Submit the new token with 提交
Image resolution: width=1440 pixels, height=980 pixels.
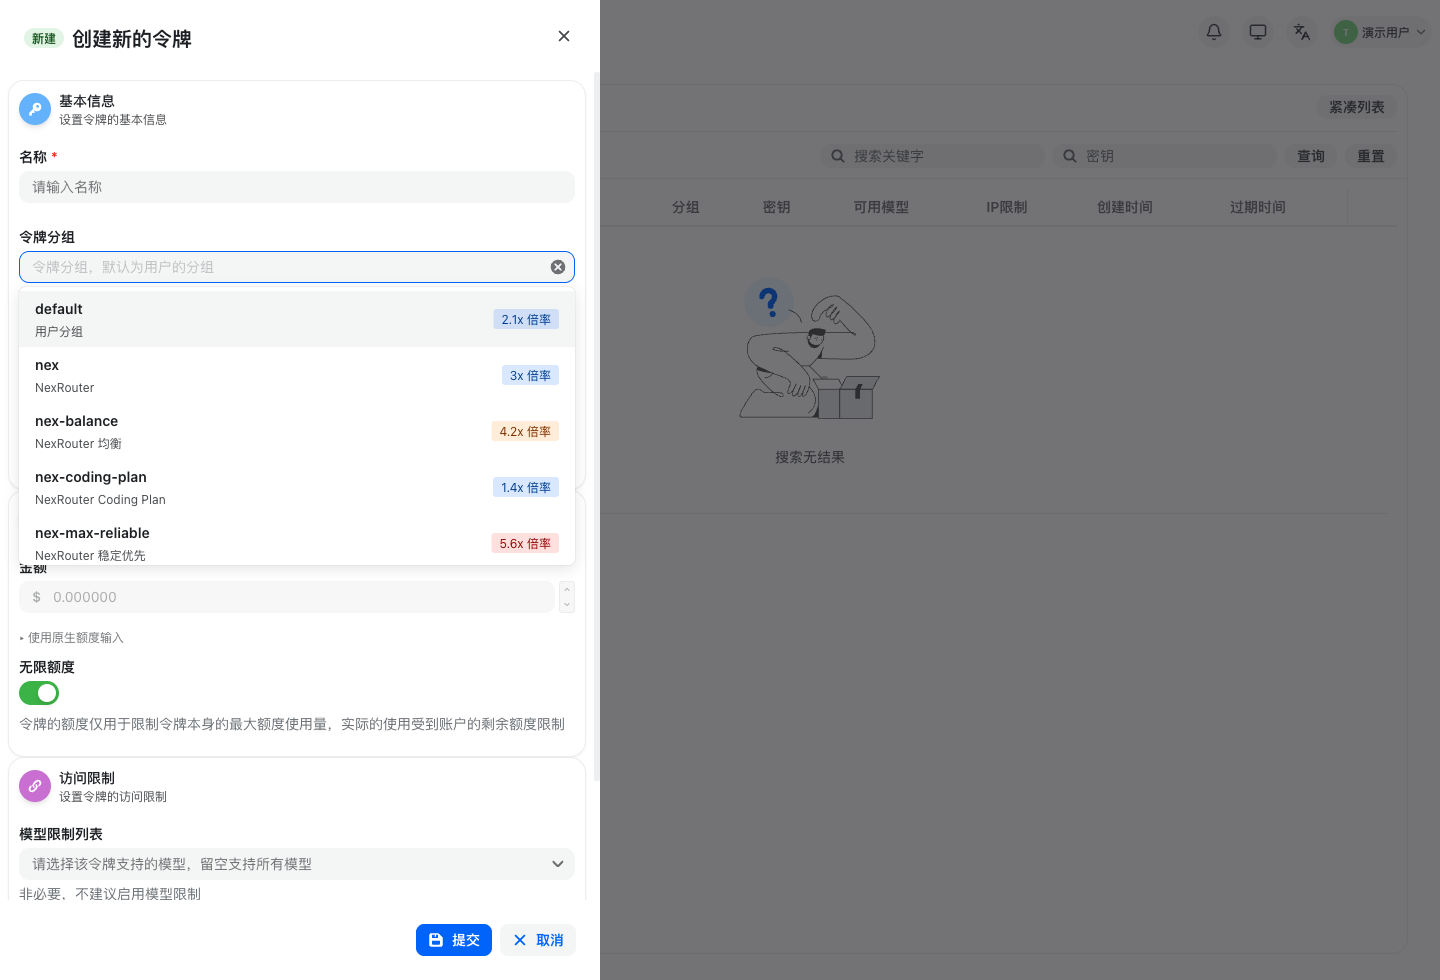[x=454, y=940]
